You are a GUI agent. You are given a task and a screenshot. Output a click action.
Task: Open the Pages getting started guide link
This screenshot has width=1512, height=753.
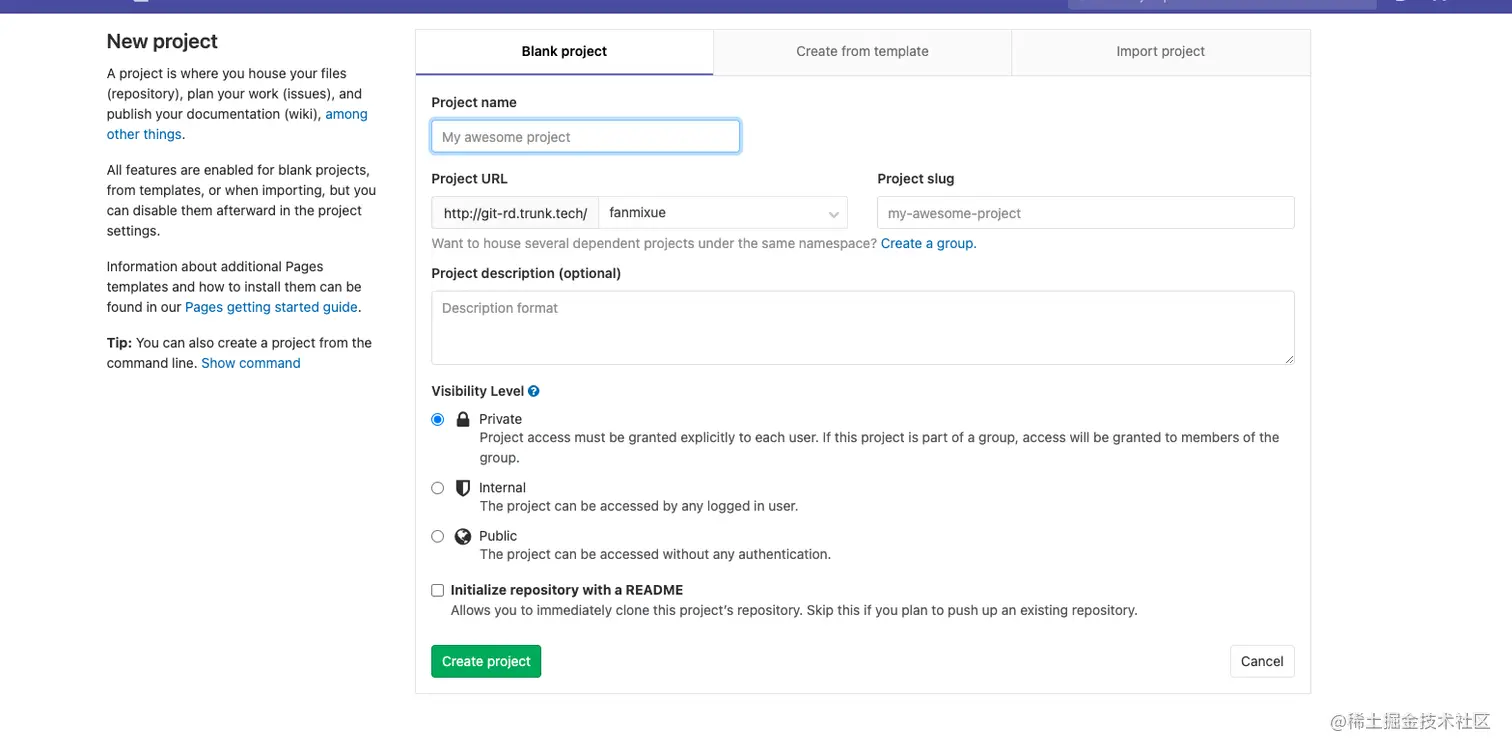pos(271,307)
